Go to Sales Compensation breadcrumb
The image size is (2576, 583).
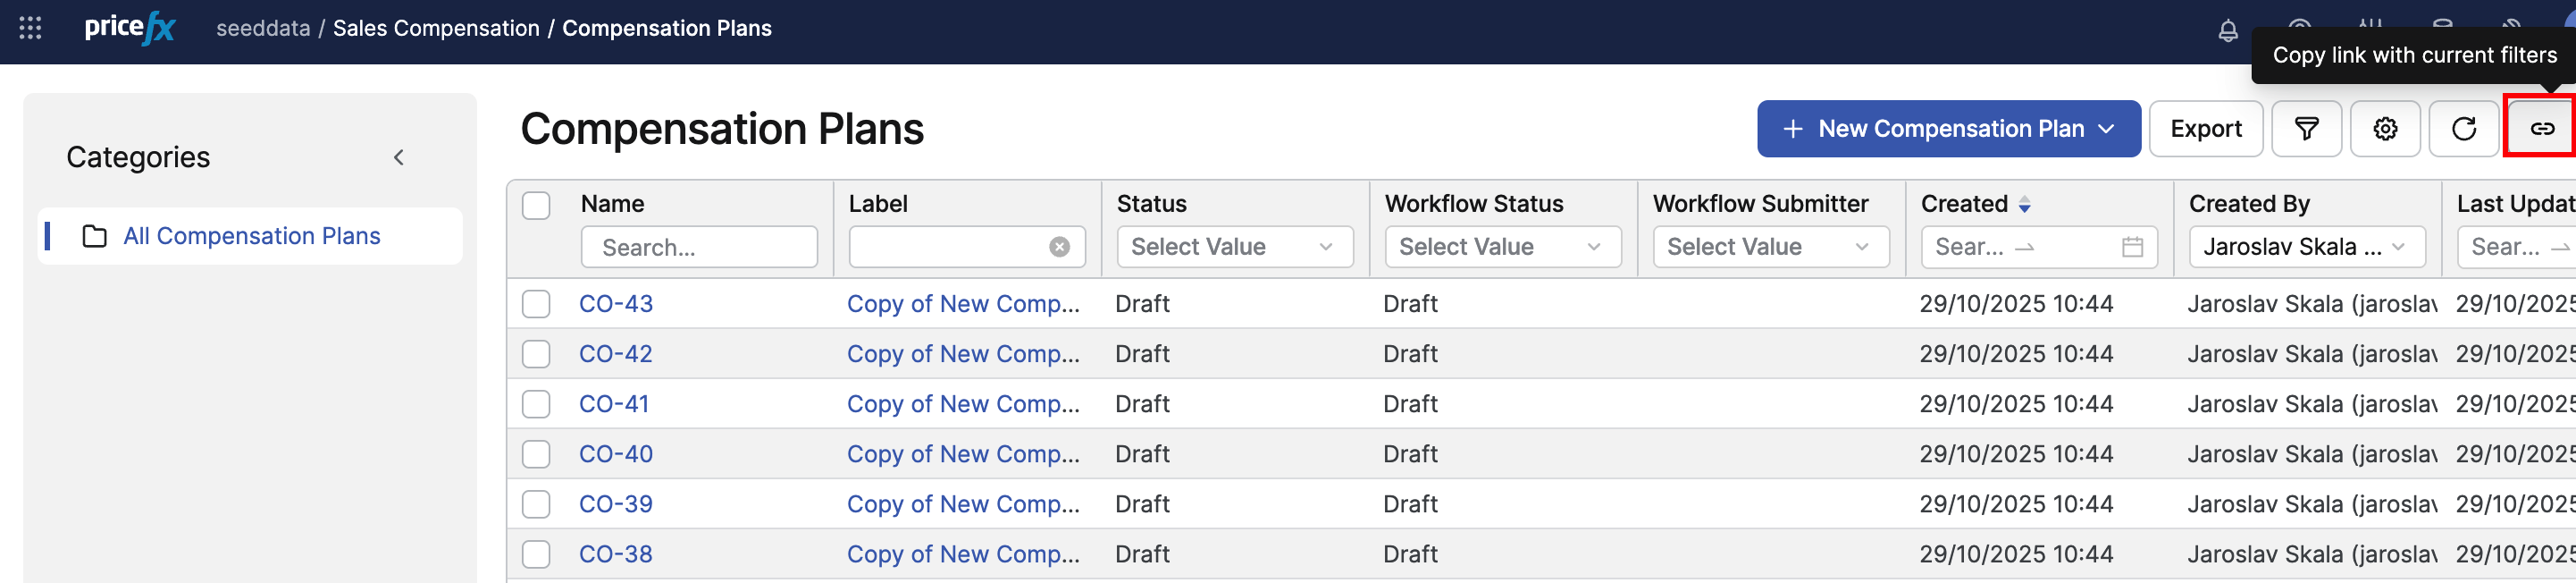coord(435,28)
